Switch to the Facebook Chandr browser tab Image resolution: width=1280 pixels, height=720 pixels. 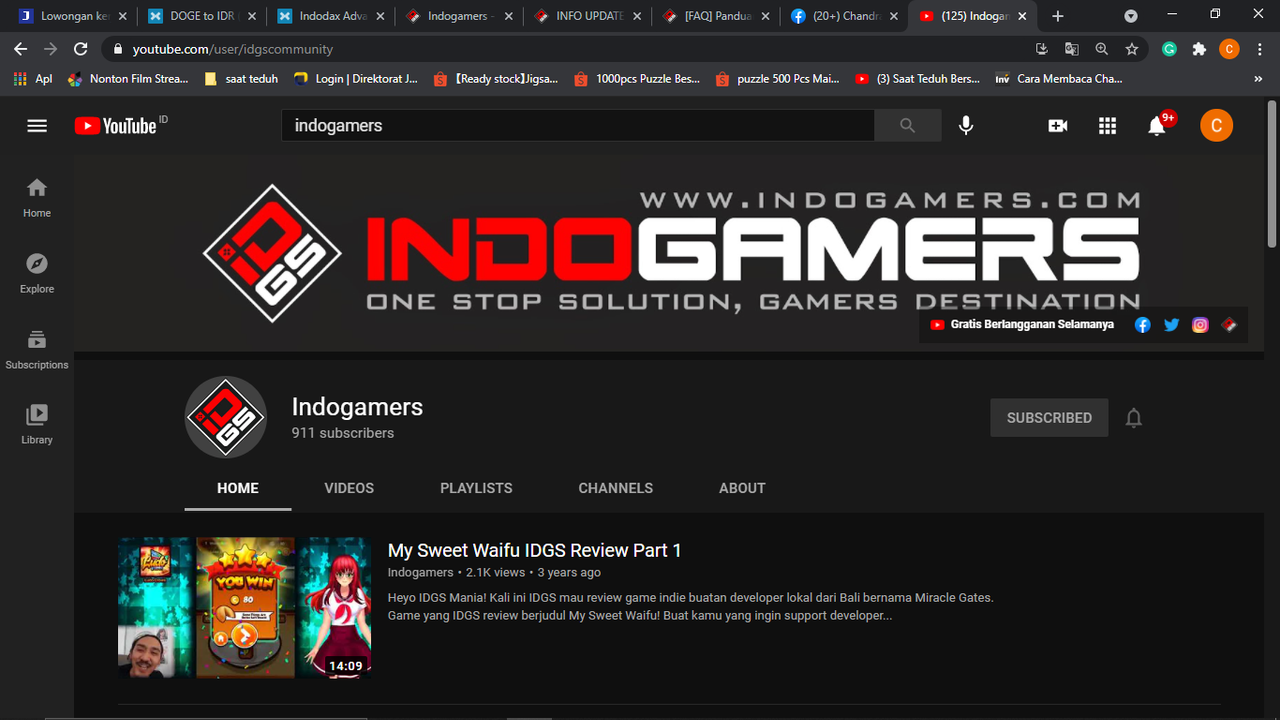pyautogui.click(x=842, y=16)
